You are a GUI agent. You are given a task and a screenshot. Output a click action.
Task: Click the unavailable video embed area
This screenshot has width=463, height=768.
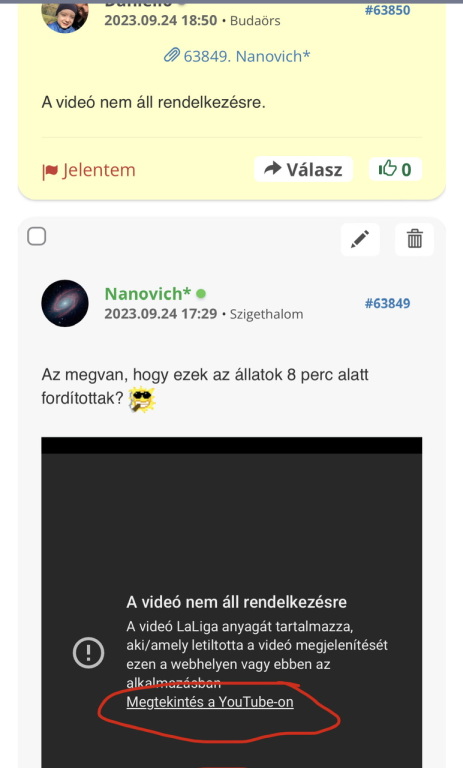point(231,602)
